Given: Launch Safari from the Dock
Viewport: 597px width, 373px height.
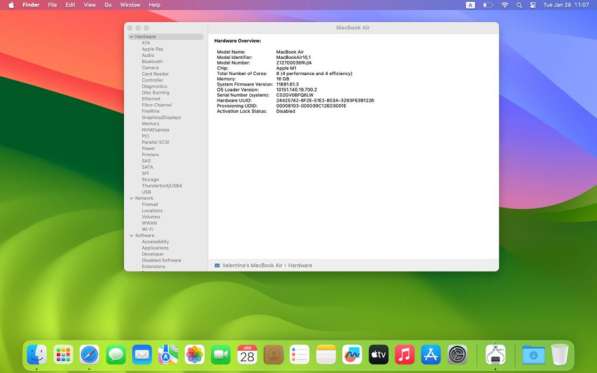Looking at the screenshot, I should tap(89, 355).
